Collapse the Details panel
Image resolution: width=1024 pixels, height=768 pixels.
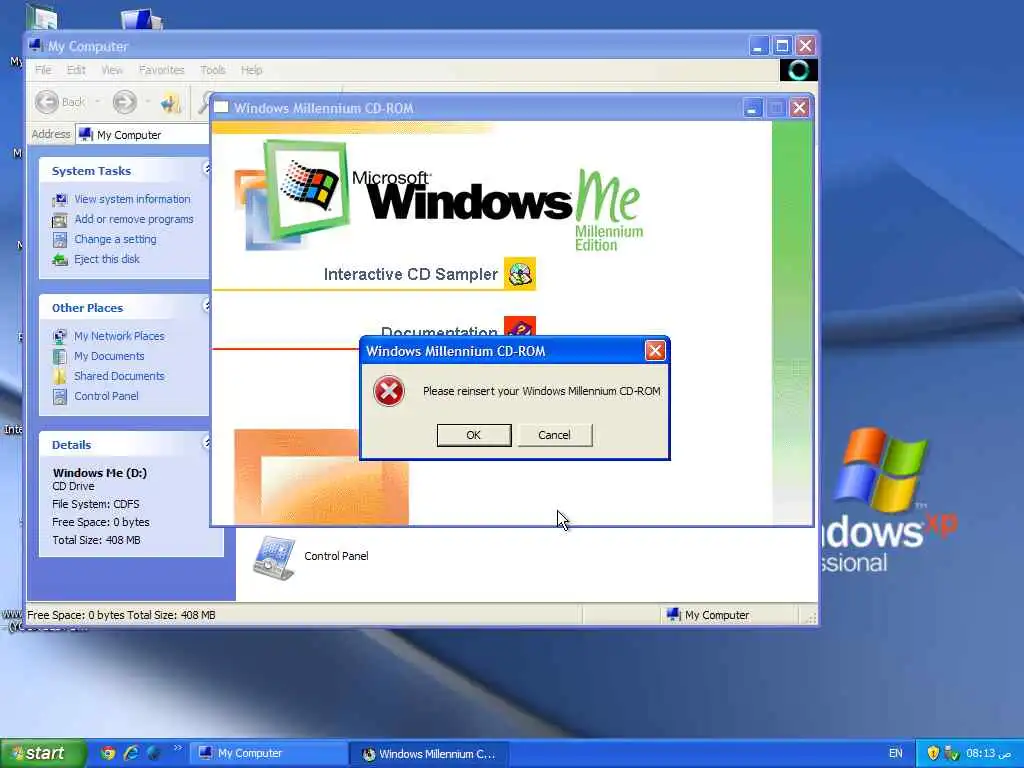[x=206, y=443]
